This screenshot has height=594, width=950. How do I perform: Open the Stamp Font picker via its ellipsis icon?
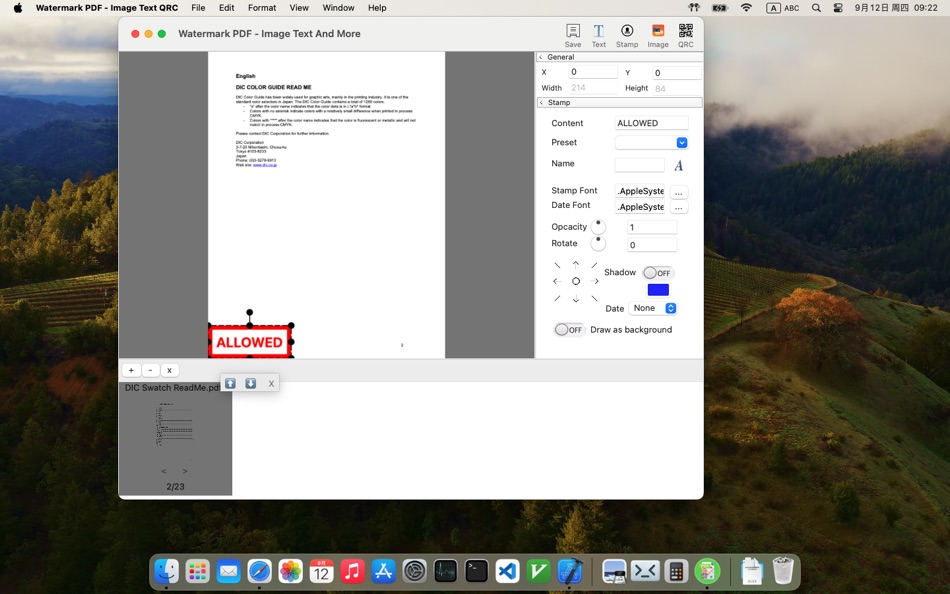[679, 190]
